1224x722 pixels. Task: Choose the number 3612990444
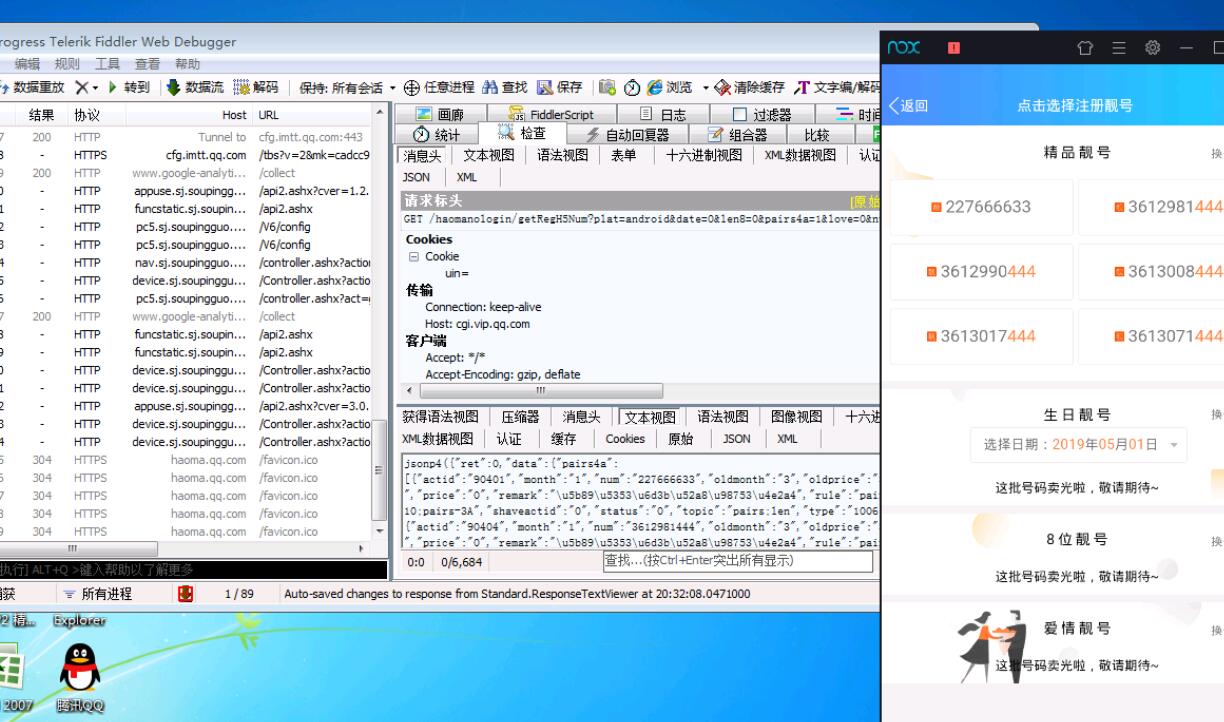pyautogui.click(x=980, y=272)
